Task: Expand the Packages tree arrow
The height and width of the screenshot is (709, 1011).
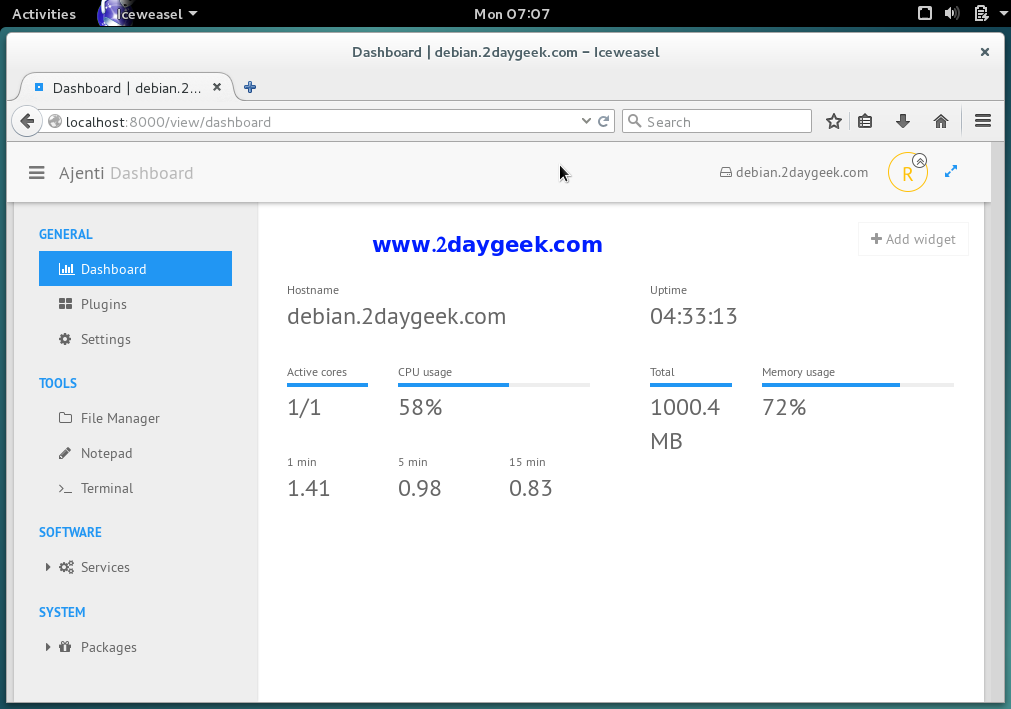Action: 48,647
